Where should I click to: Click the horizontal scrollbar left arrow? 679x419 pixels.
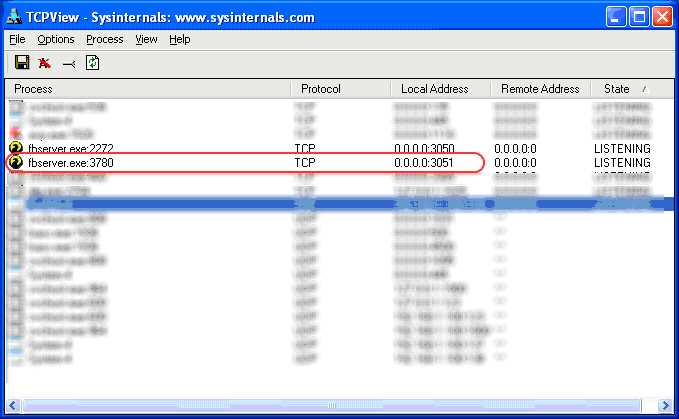pyautogui.click(x=13, y=406)
